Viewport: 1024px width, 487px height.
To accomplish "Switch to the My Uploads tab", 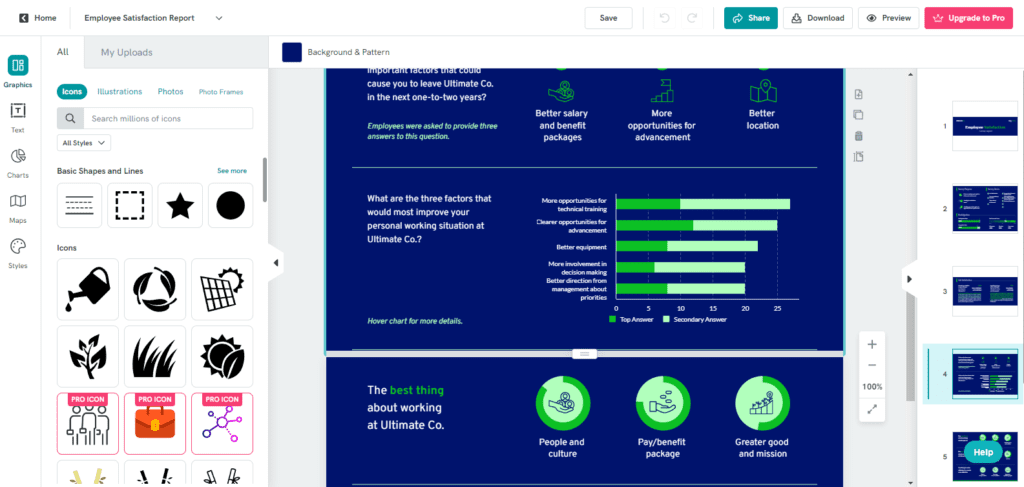I will (x=127, y=52).
